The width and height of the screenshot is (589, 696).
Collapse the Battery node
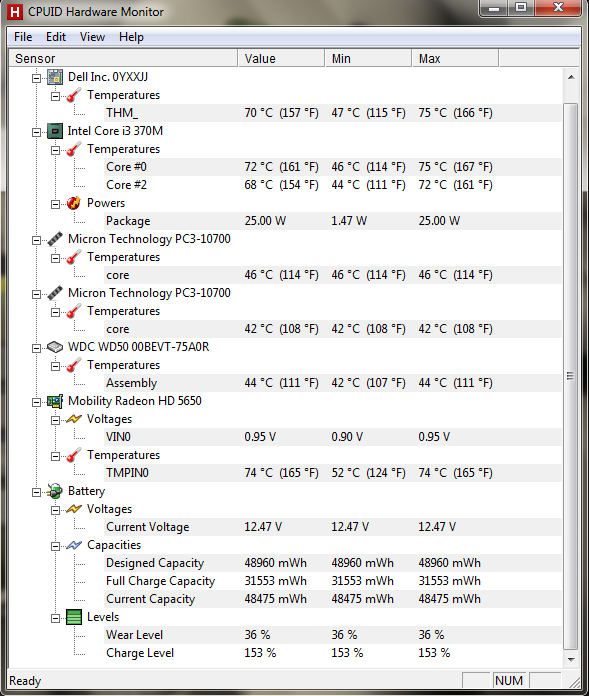36,492
